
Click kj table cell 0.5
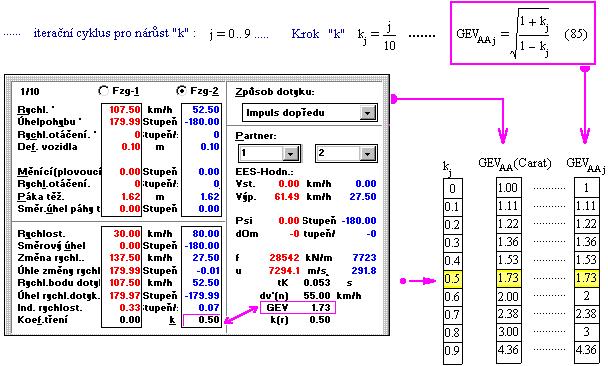[453, 279]
